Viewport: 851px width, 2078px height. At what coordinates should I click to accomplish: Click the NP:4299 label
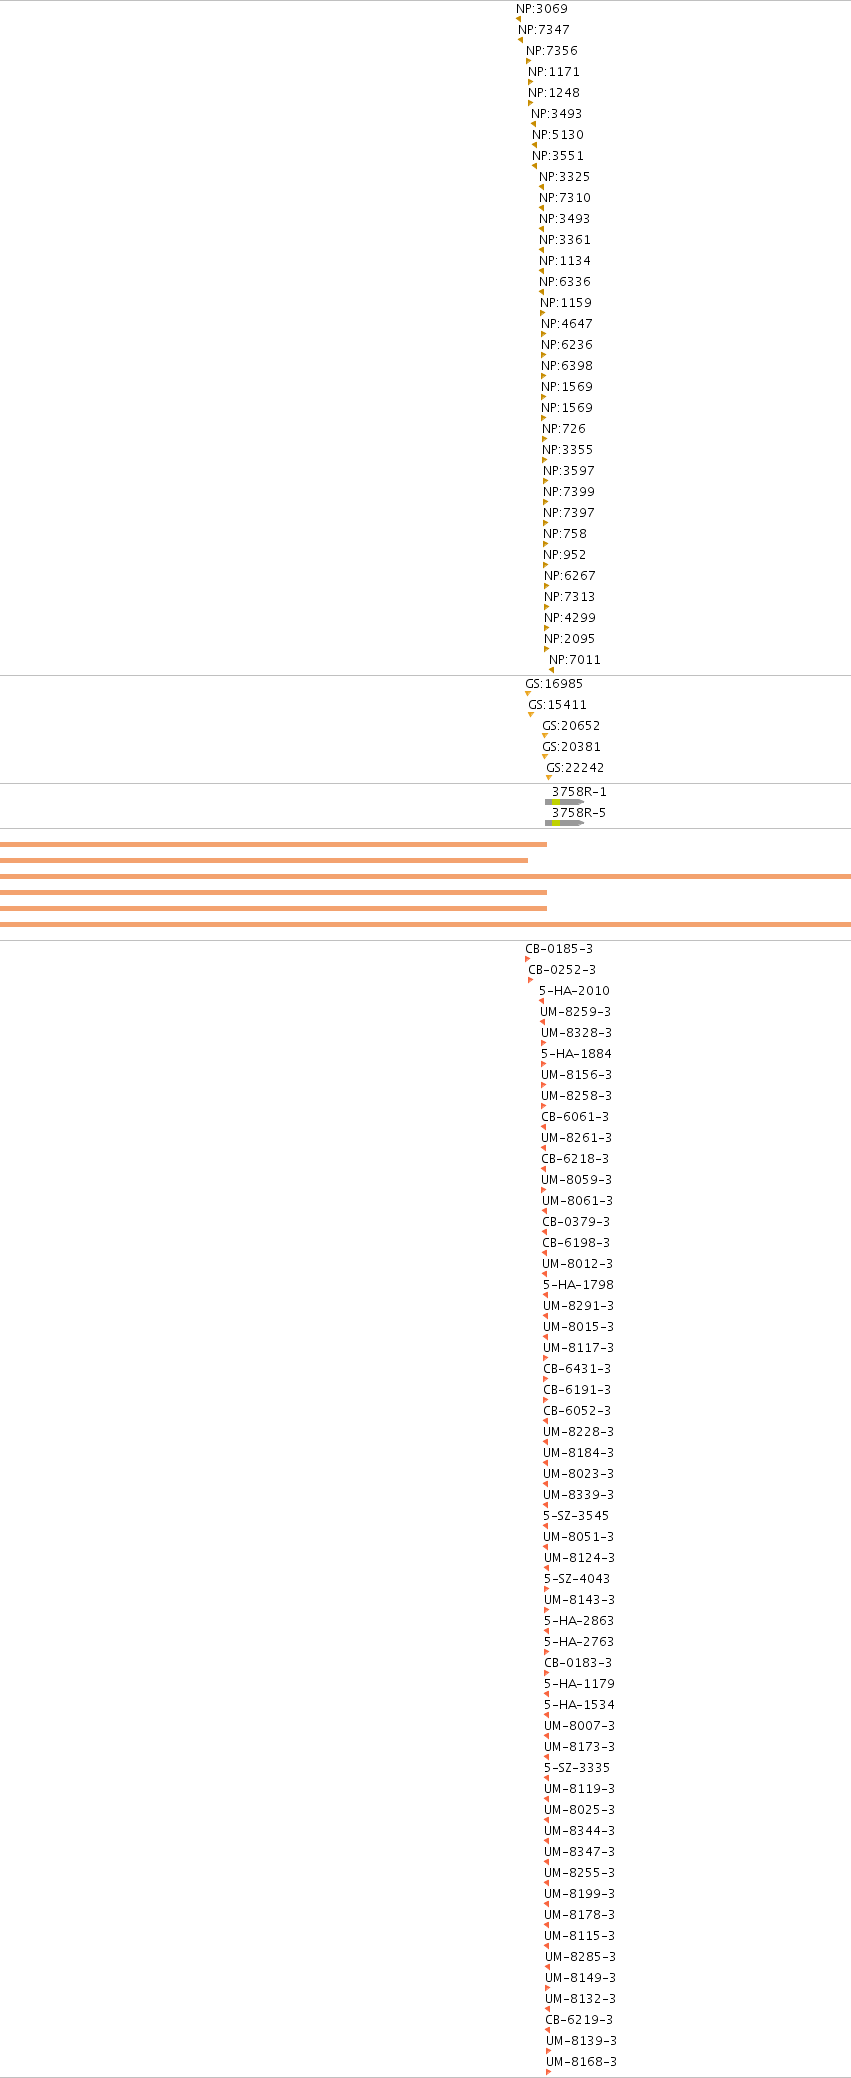pyautogui.click(x=570, y=618)
